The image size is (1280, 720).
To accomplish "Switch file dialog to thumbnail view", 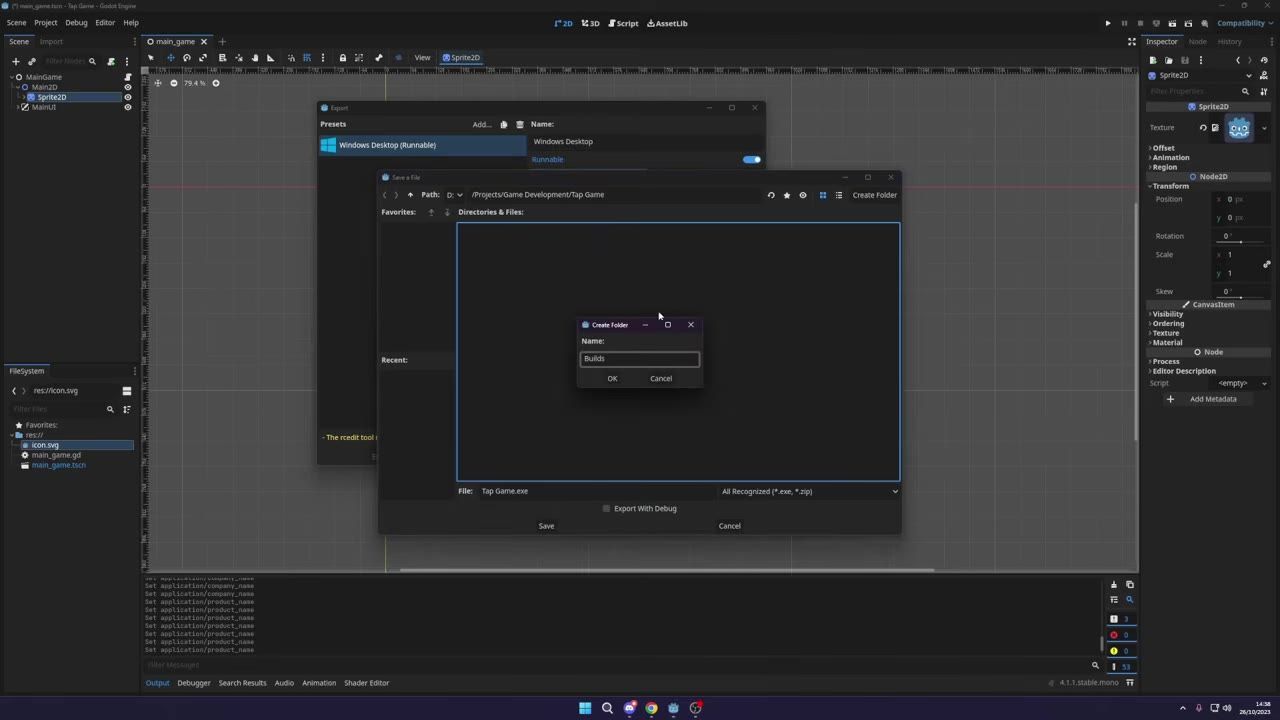I will coord(823,195).
